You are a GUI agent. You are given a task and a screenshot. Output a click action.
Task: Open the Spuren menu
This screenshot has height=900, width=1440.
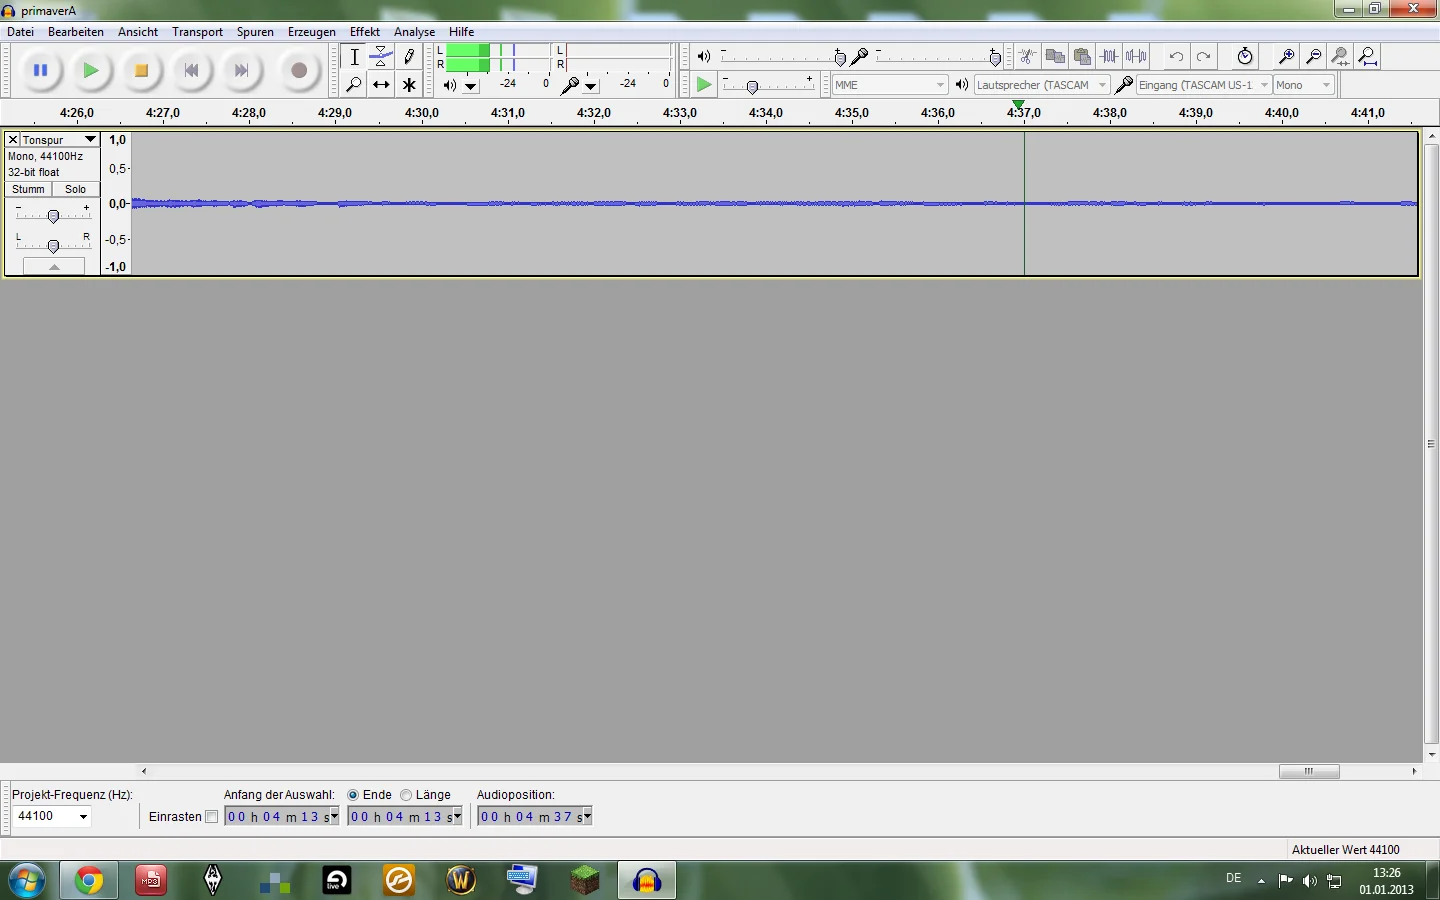(x=255, y=32)
